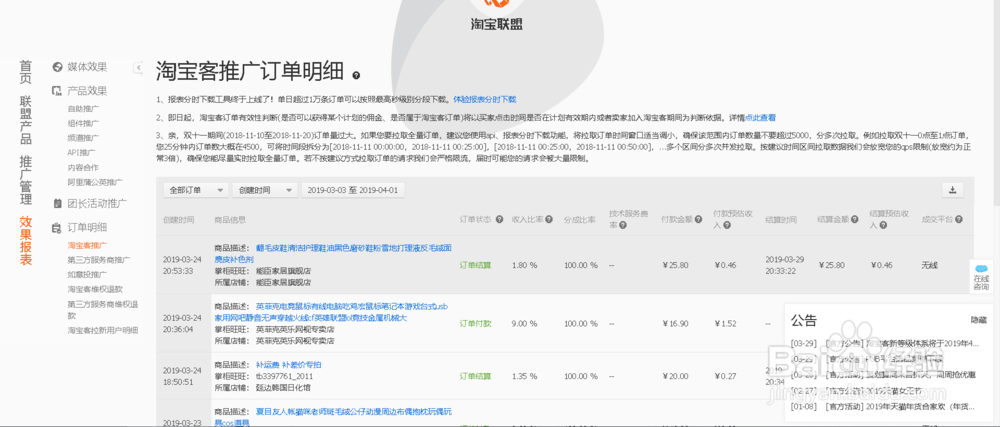Click the 体验报表分时下载 link
Image resolution: width=1000 pixels, height=427 pixels.
tap(485, 99)
